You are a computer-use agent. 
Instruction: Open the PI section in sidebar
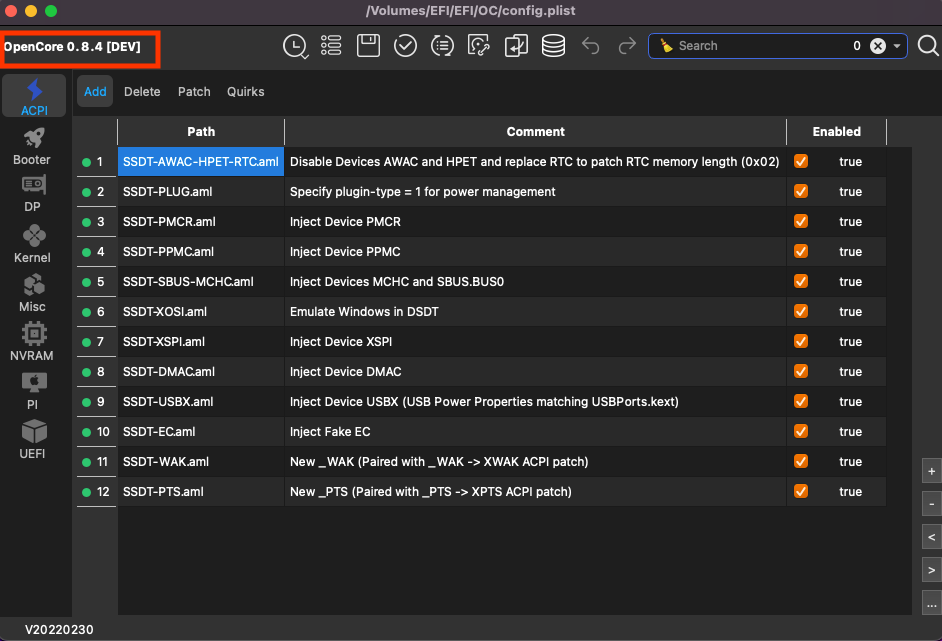click(32, 390)
